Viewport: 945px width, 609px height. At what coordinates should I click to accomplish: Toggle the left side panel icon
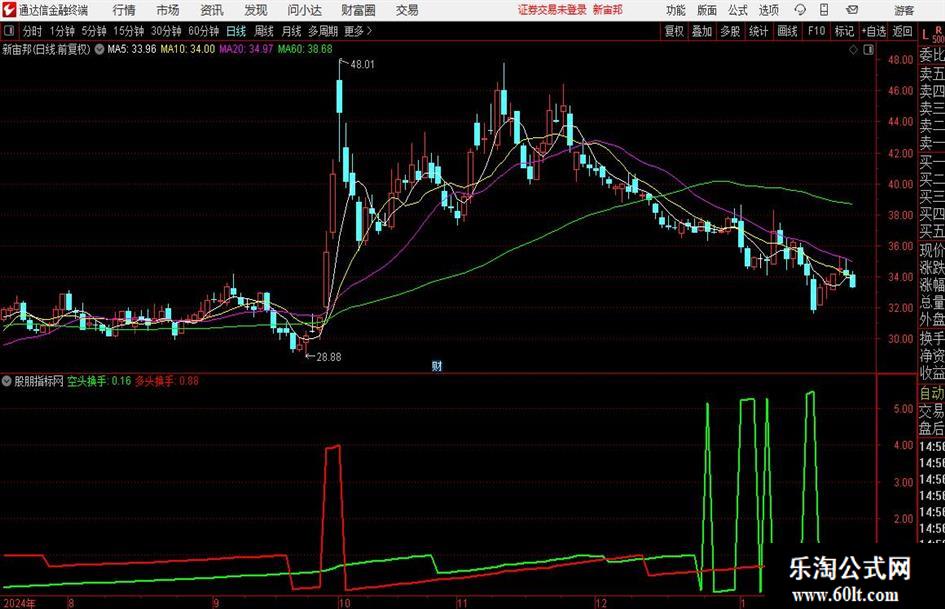9,31
